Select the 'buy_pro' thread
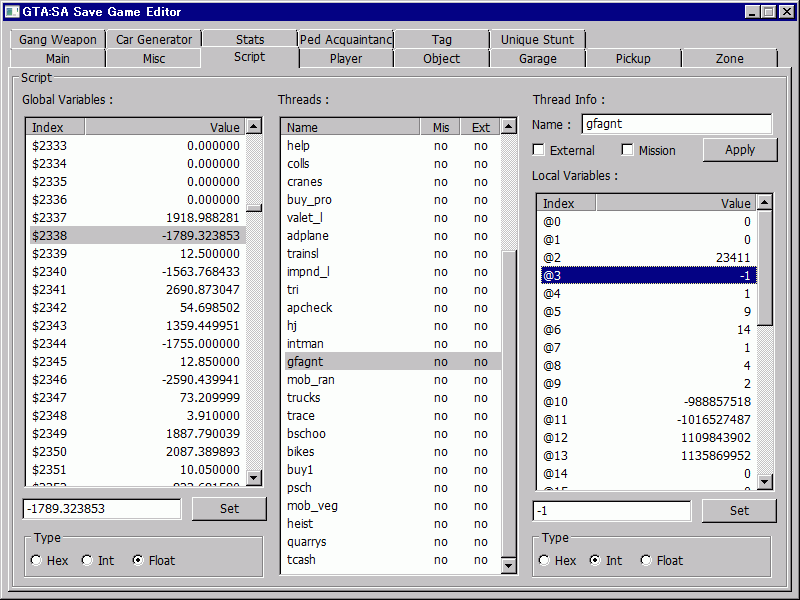The width and height of the screenshot is (800, 600). (392, 199)
